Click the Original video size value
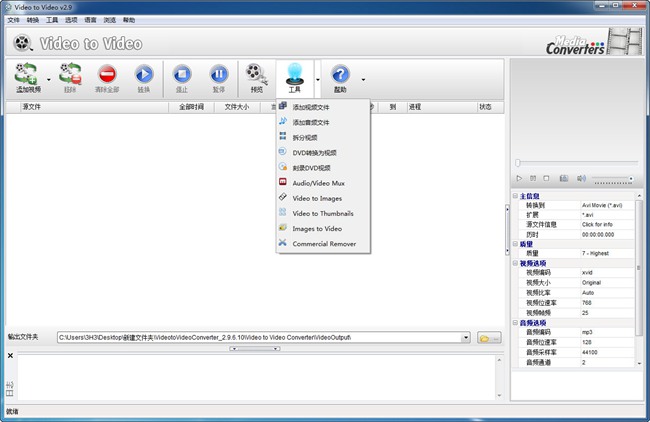The width and height of the screenshot is (650, 422). (591, 282)
